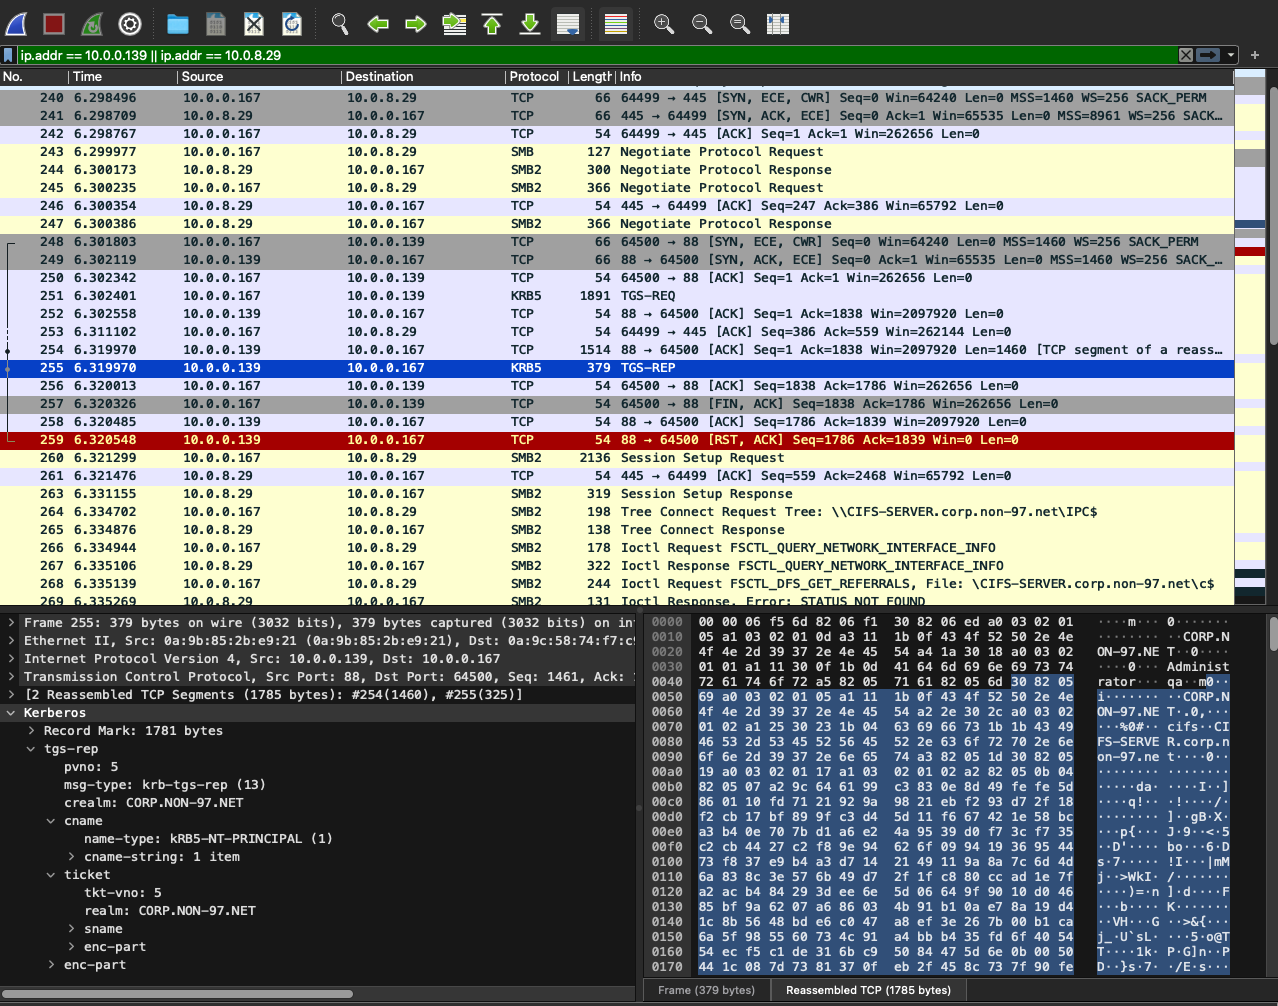Select packet 259 RST, ACK row
The height and width of the screenshot is (1006, 1278).
click(x=617, y=440)
